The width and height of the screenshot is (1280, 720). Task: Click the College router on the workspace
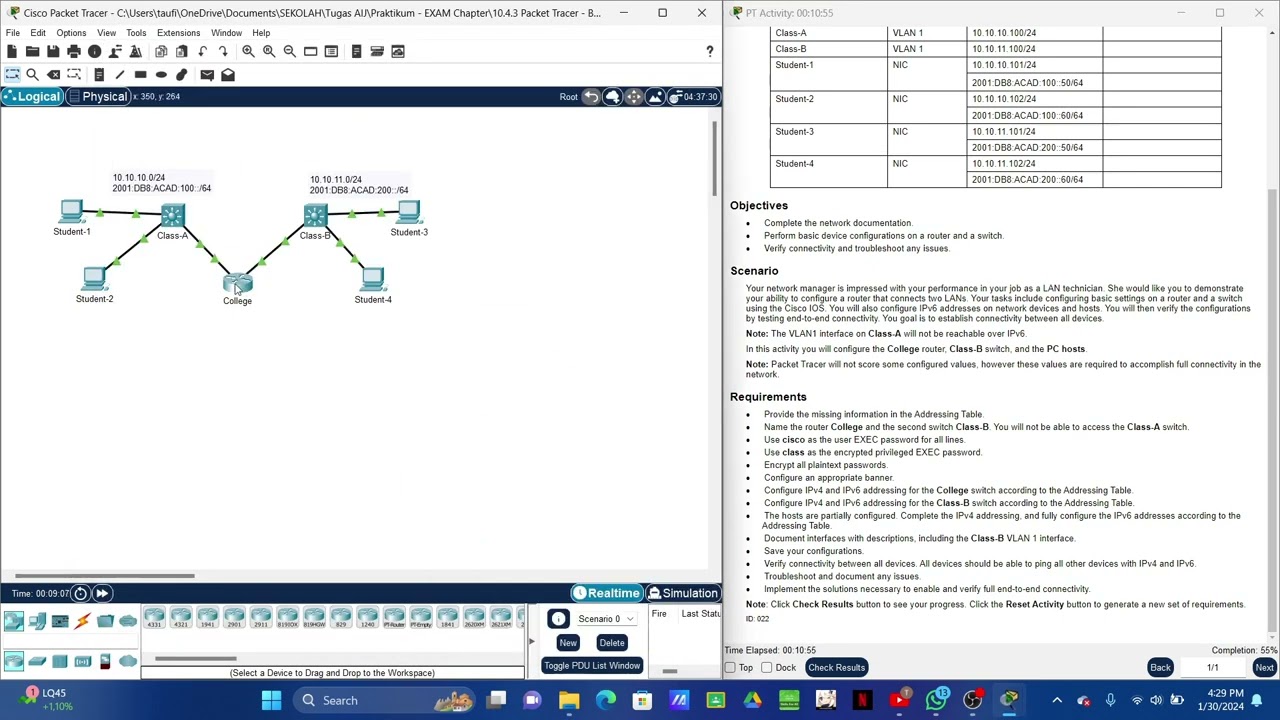click(x=237, y=283)
